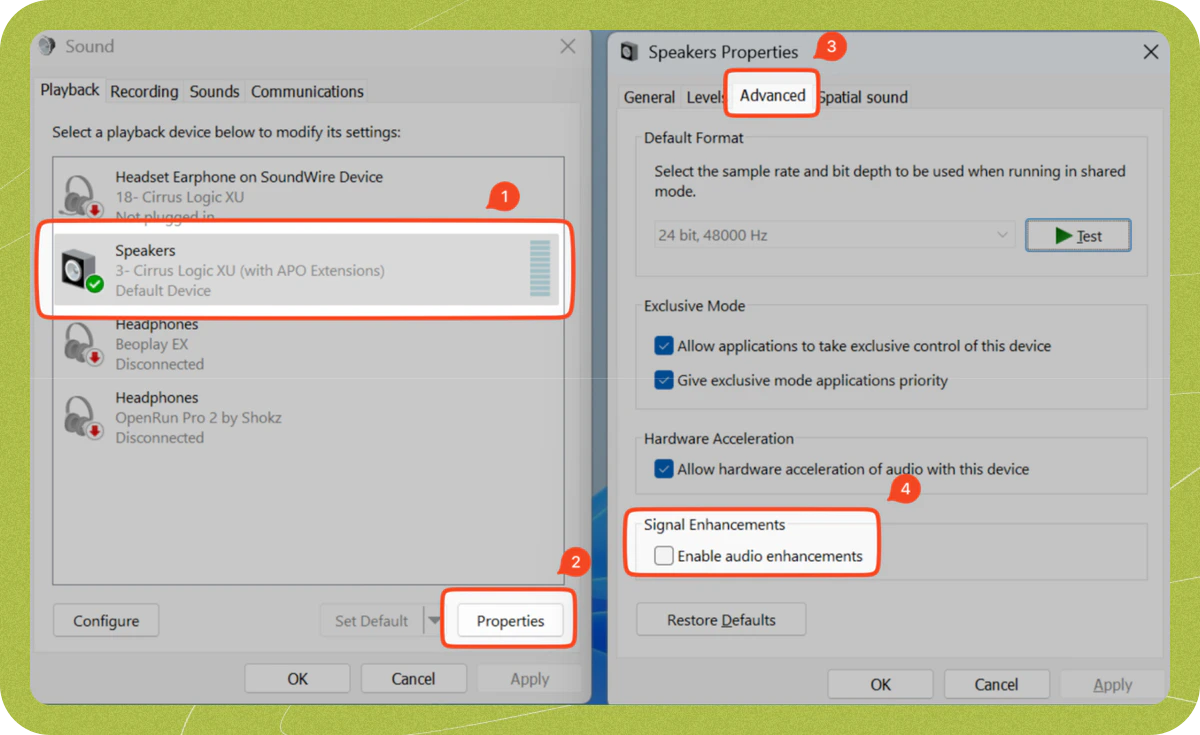Open the Communications tab
This screenshot has width=1200, height=735.
(307, 91)
